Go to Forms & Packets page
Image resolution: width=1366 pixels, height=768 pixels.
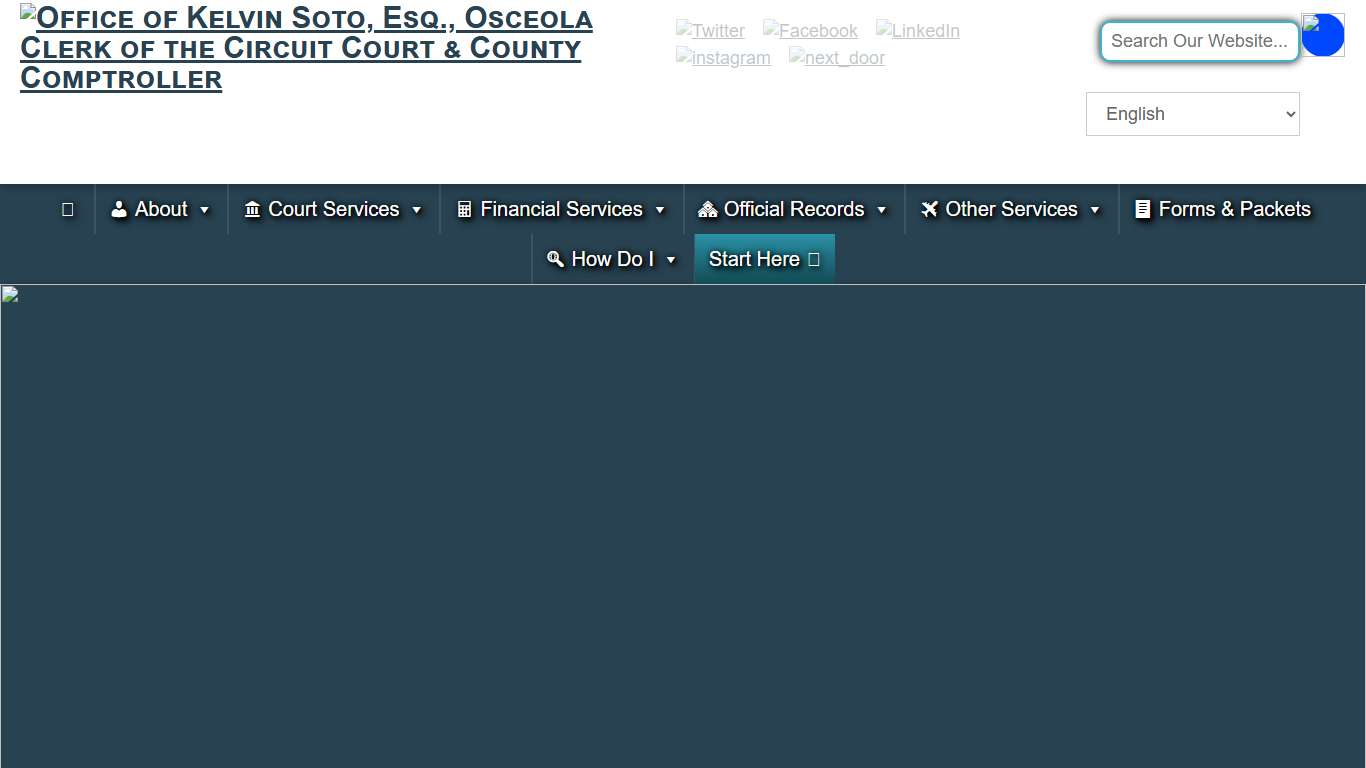click(1234, 209)
